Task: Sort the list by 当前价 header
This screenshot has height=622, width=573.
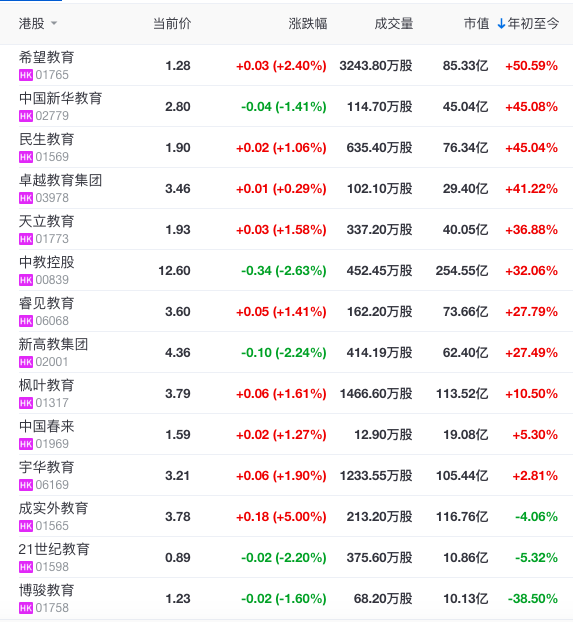Action: coord(172,24)
